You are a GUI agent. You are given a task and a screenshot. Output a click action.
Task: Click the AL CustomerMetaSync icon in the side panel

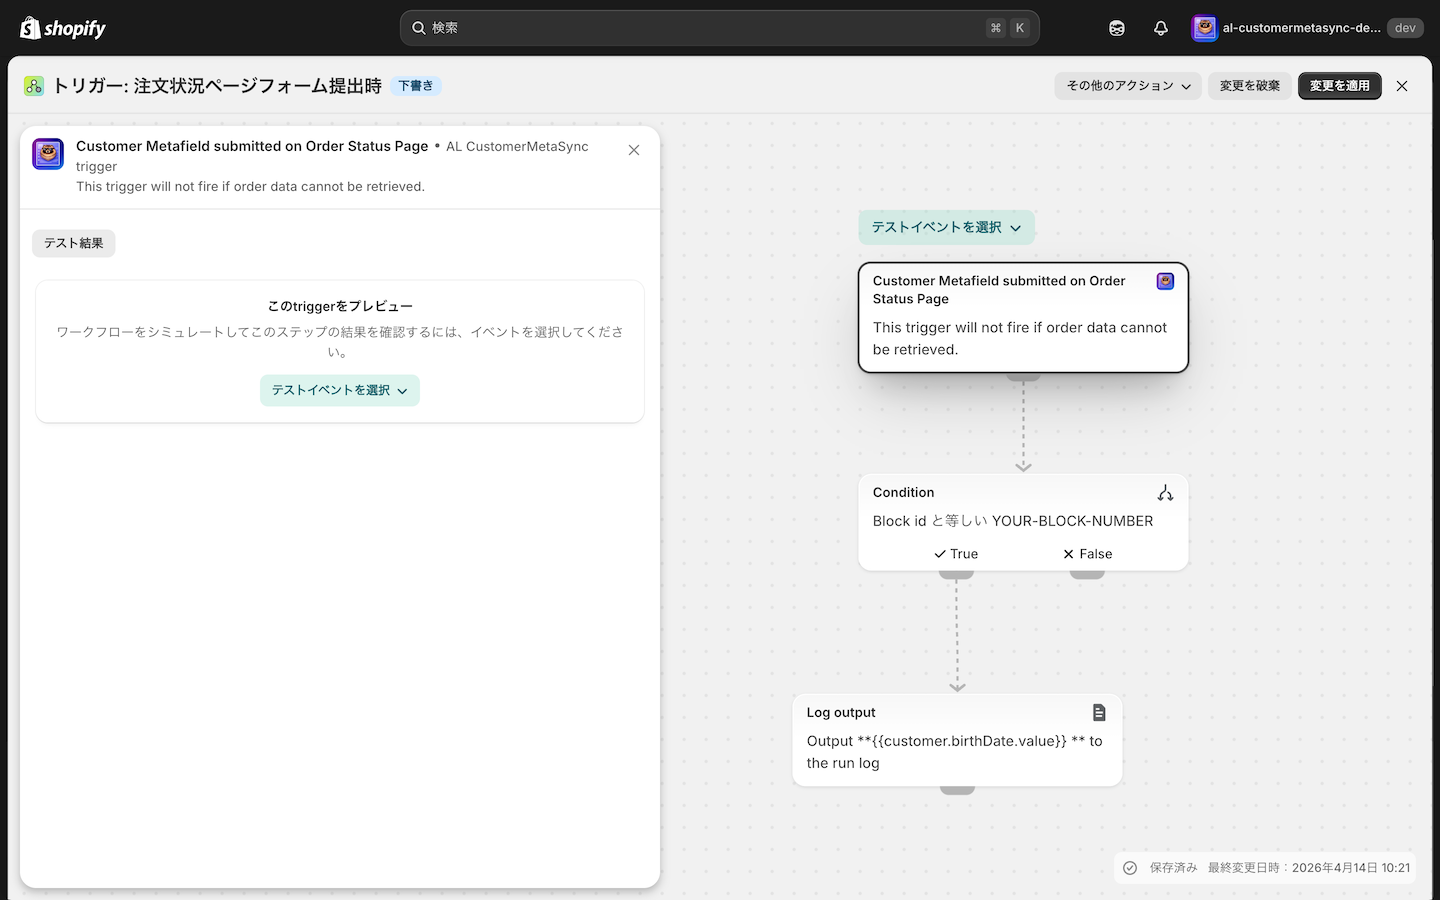48,154
